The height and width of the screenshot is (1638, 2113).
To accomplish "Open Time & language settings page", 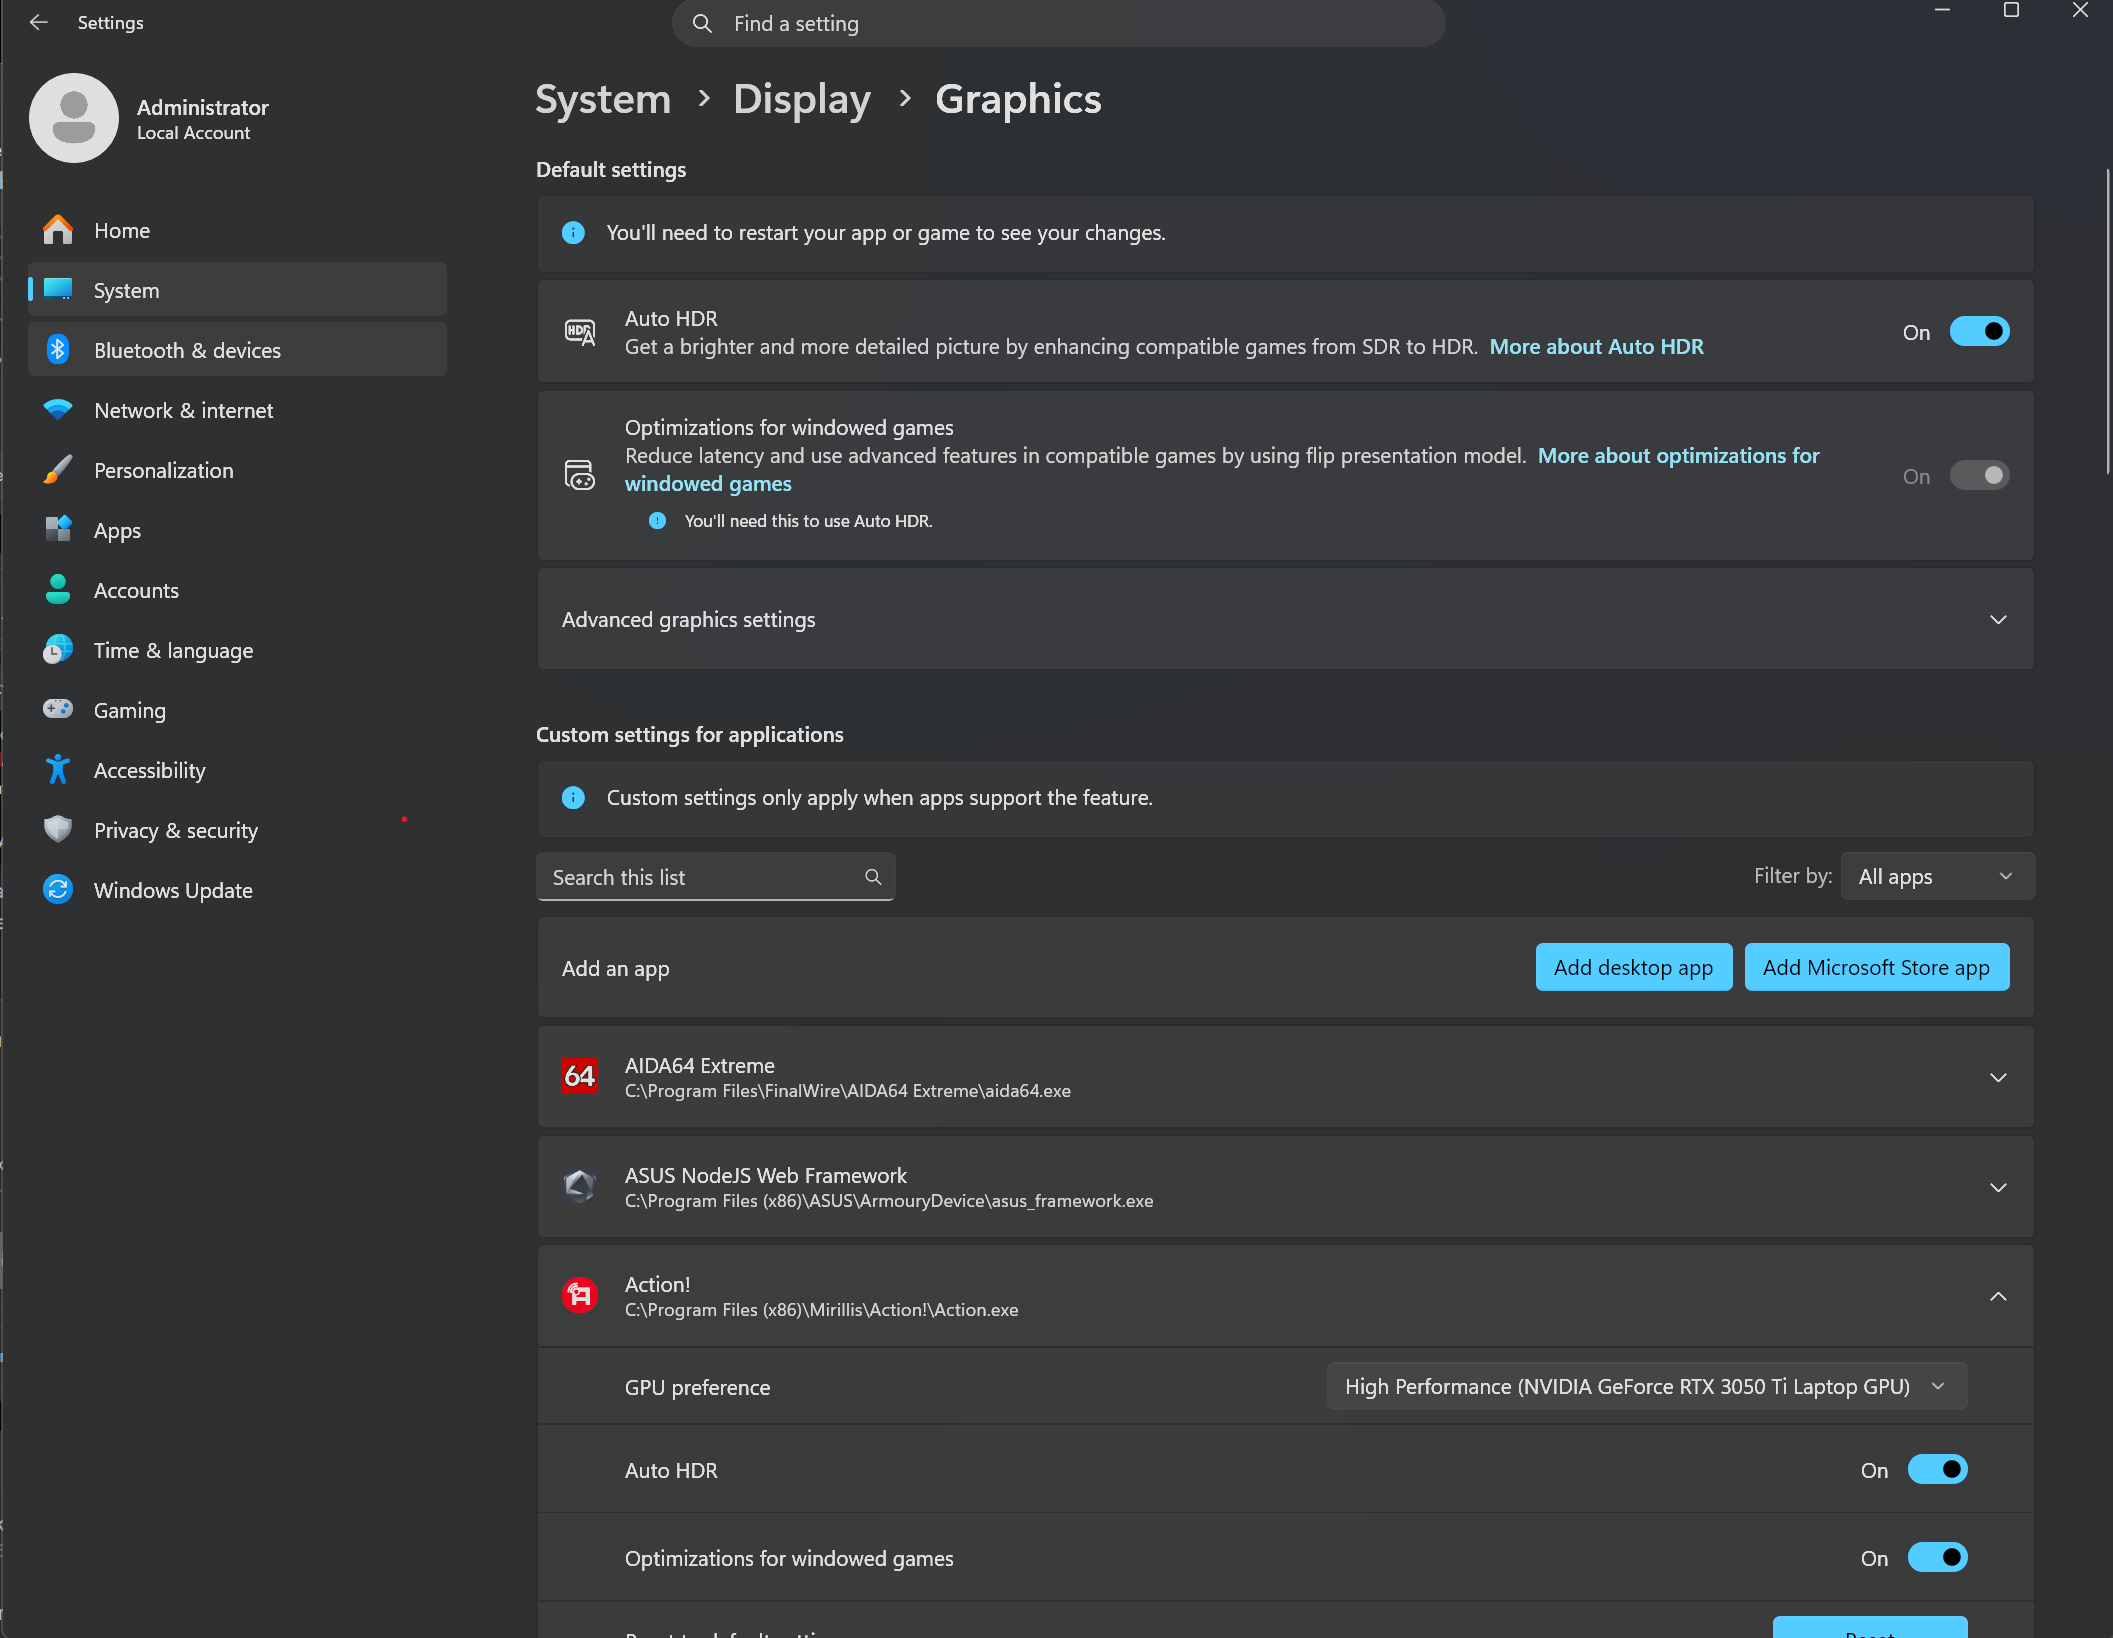I will pos(237,650).
